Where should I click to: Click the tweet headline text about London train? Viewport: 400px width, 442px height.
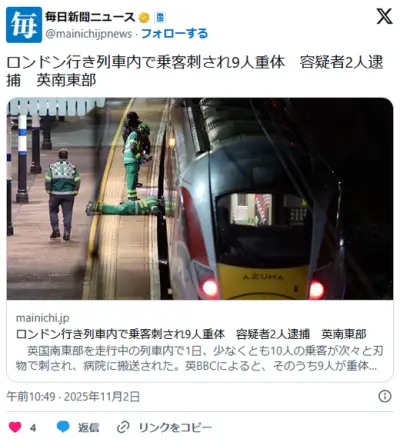(x=195, y=71)
